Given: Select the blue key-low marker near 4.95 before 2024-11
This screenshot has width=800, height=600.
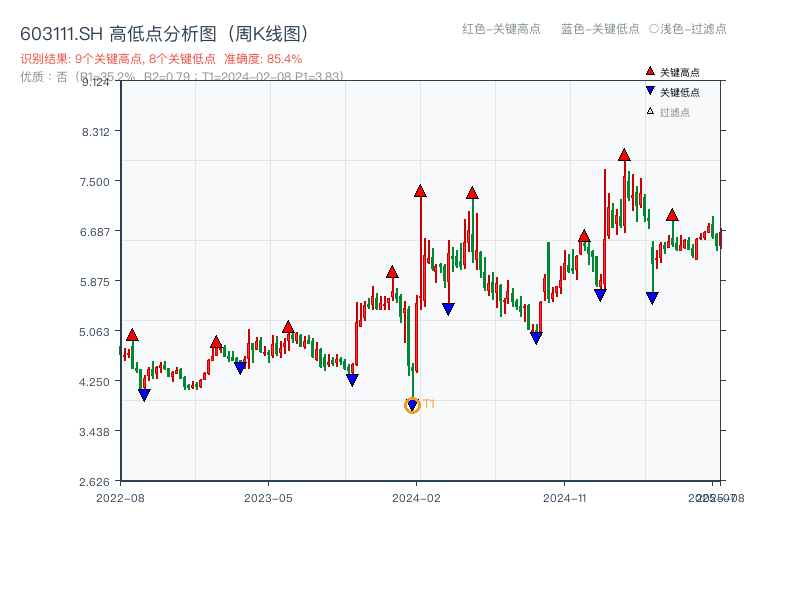Looking at the screenshot, I should (x=536, y=338).
